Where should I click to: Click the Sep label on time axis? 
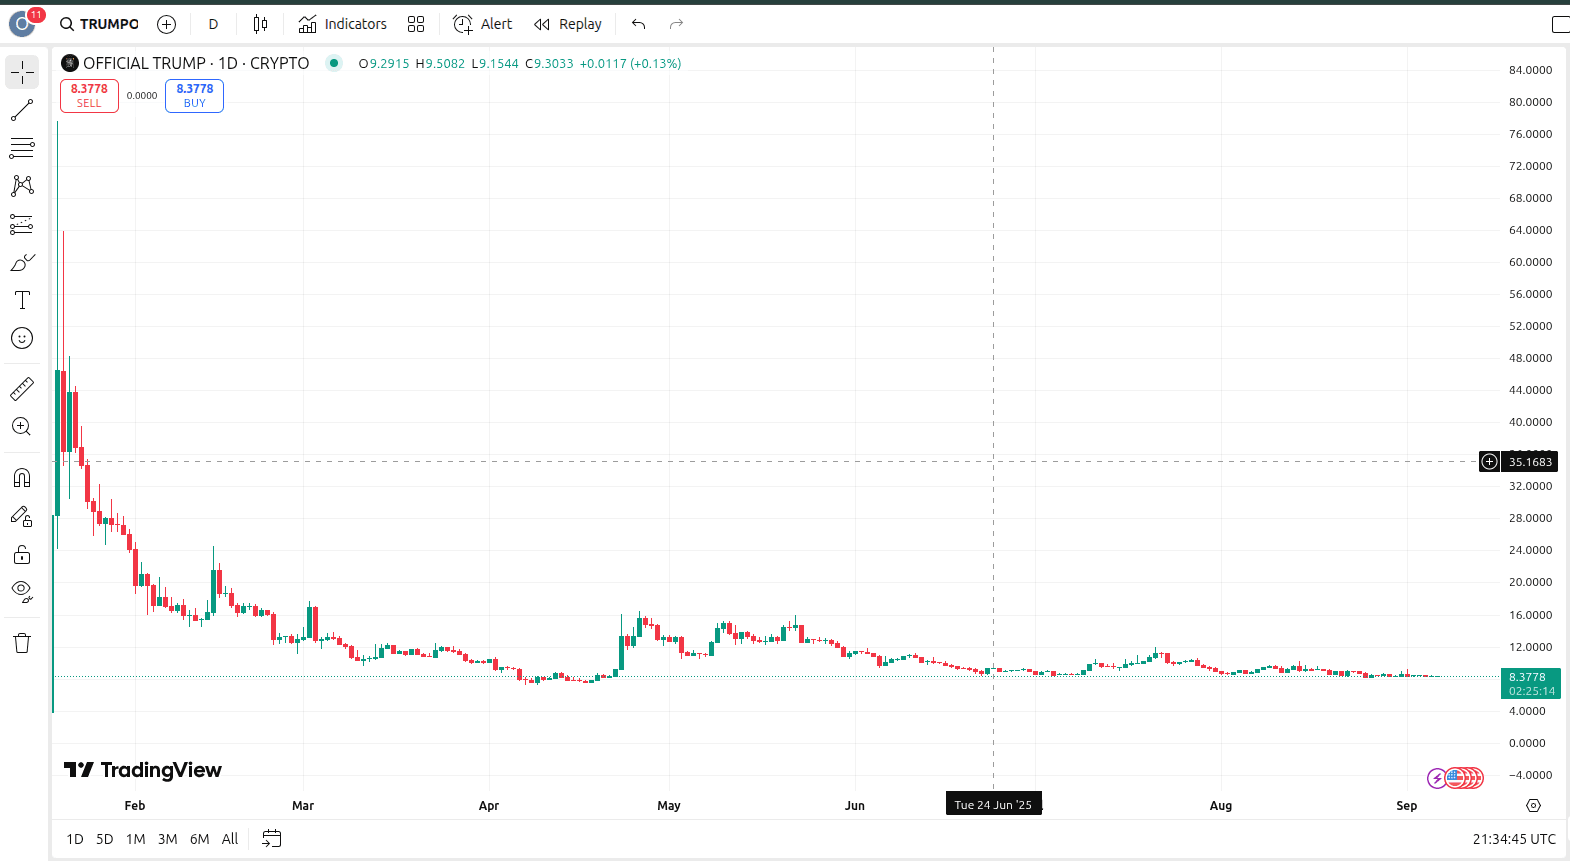click(1407, 806)
